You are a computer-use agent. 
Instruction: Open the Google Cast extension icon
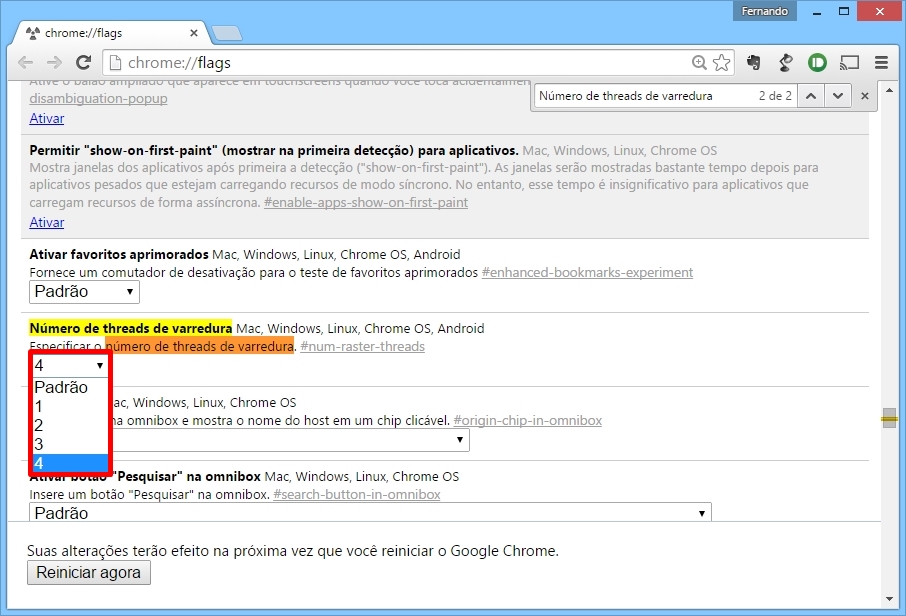click(x=849, y=62)
